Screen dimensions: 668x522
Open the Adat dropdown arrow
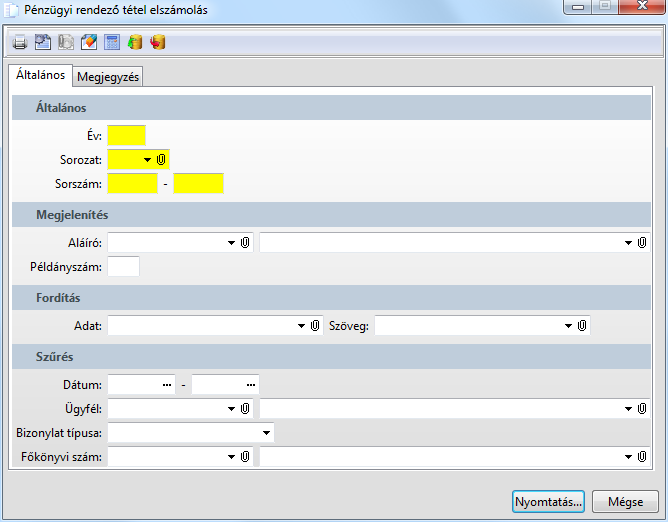[x=301, y=326]
